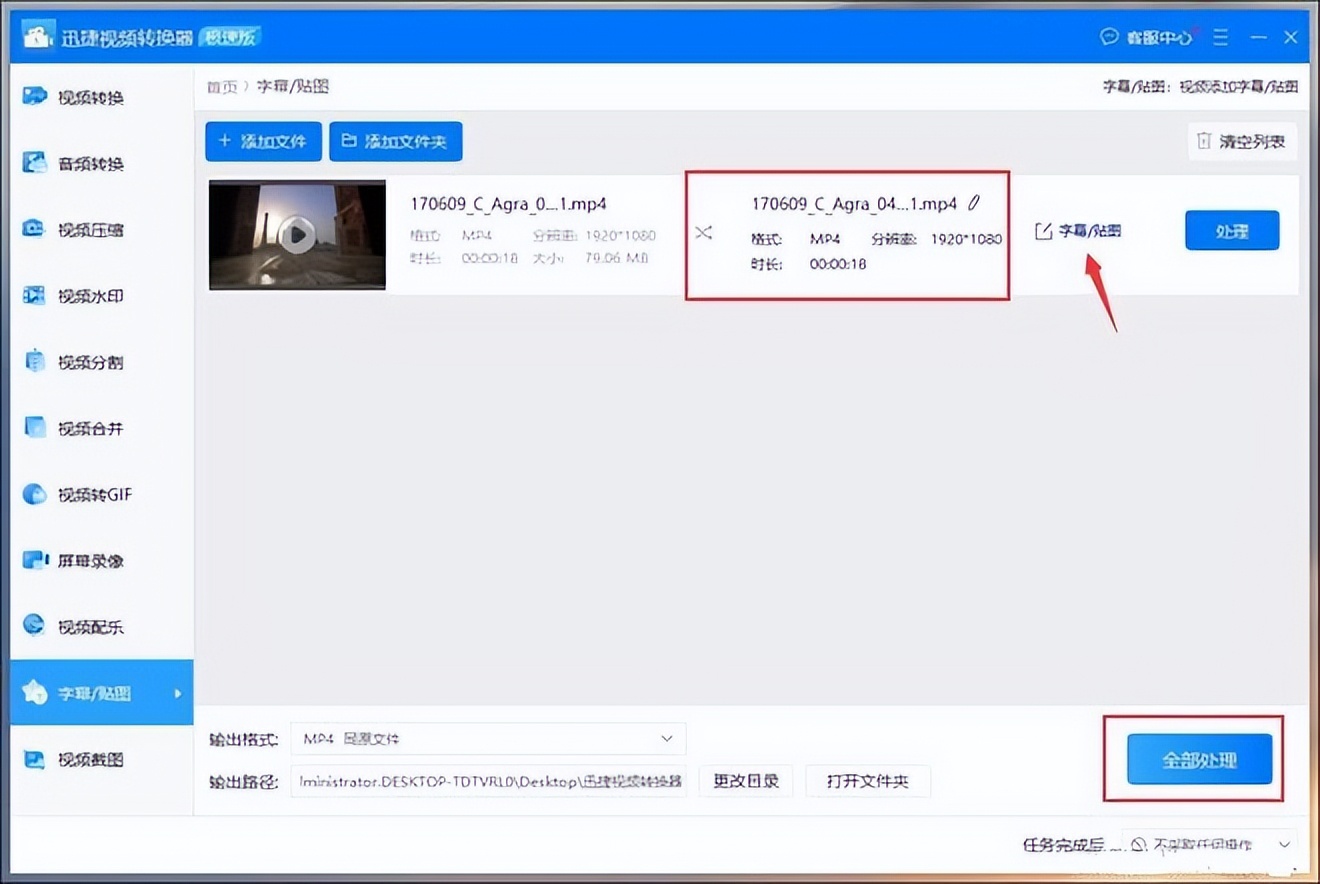
Task: Expand the 字幕/贴图 sidebar arrow
Action: pyautogui.click(x=179, y=692)
